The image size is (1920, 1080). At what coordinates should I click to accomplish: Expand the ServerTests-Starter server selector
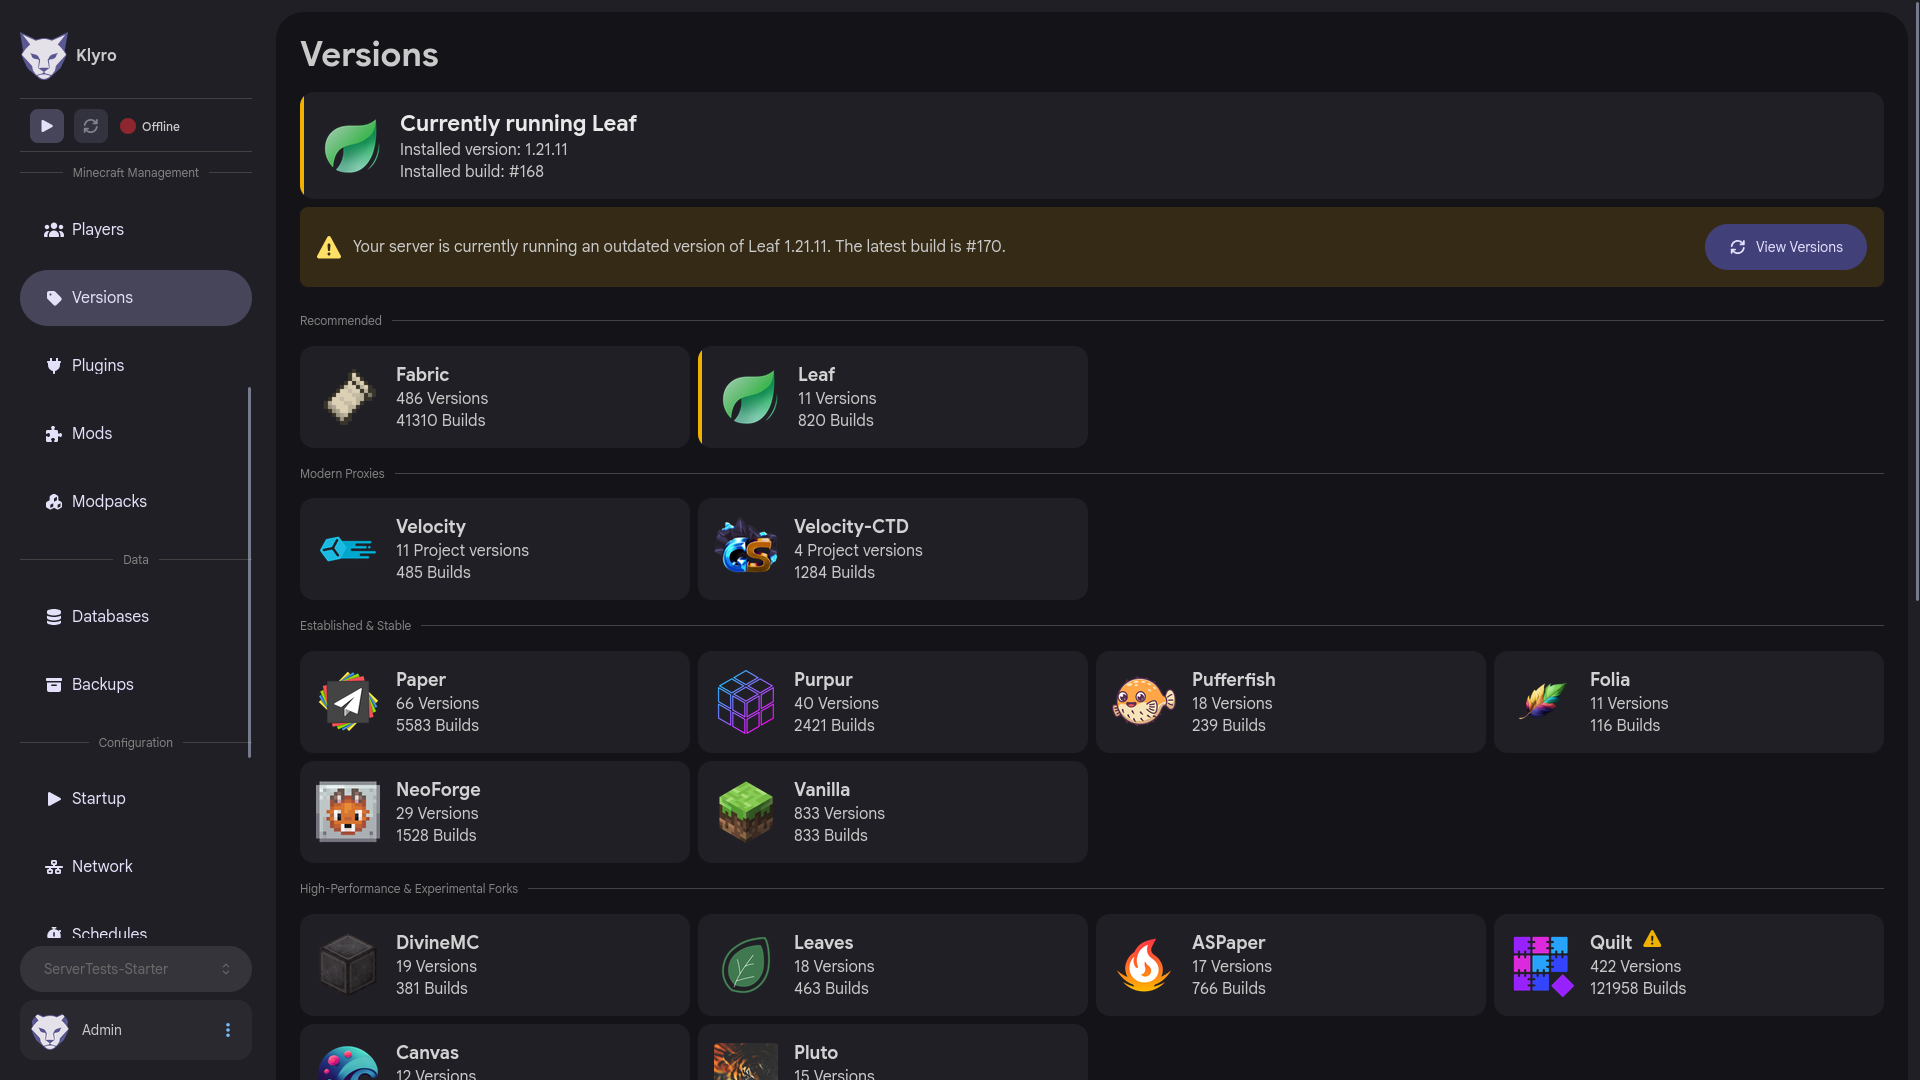pos(136,969)
